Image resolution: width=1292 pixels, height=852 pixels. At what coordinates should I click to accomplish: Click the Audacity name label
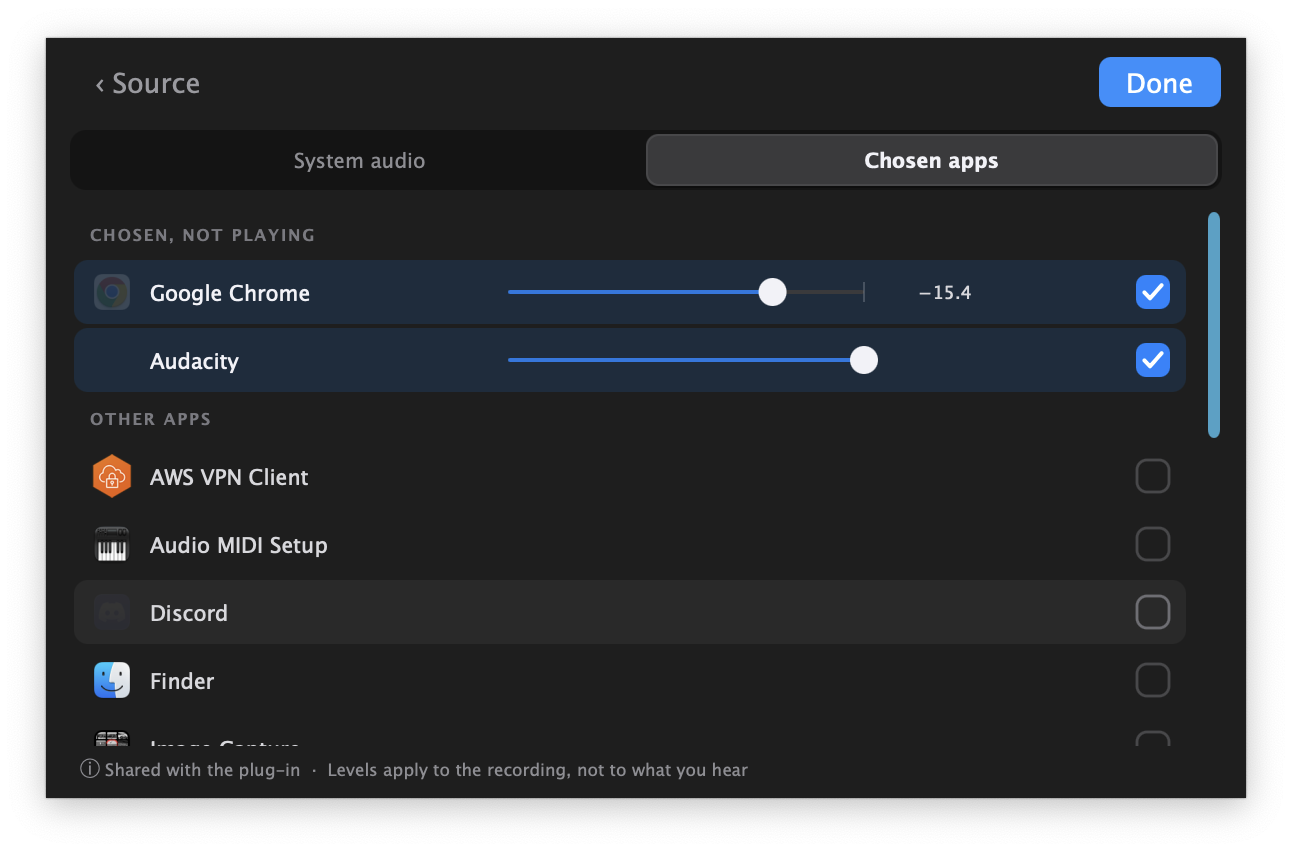pyautogui.click(x=194, y=361)
